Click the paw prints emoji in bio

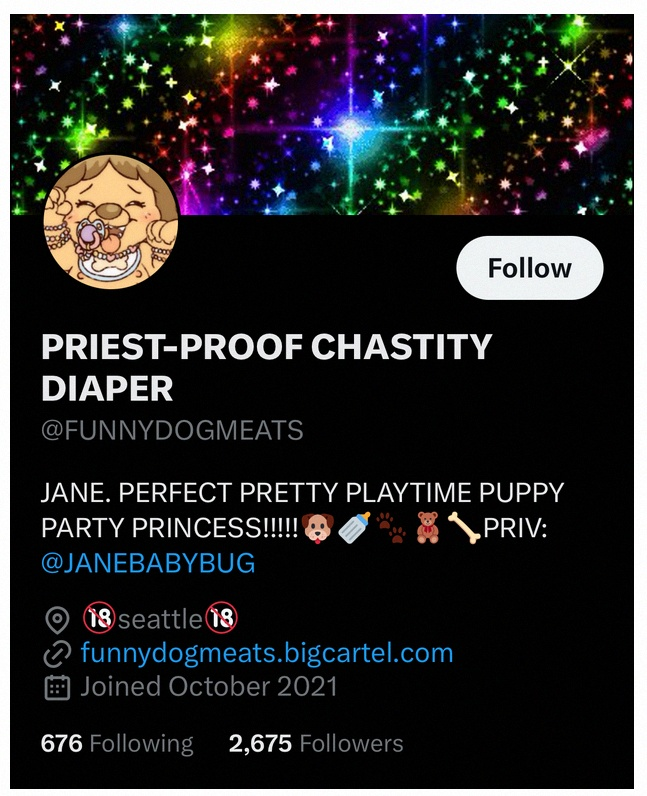pyautogui.click(x=392, y=528)
